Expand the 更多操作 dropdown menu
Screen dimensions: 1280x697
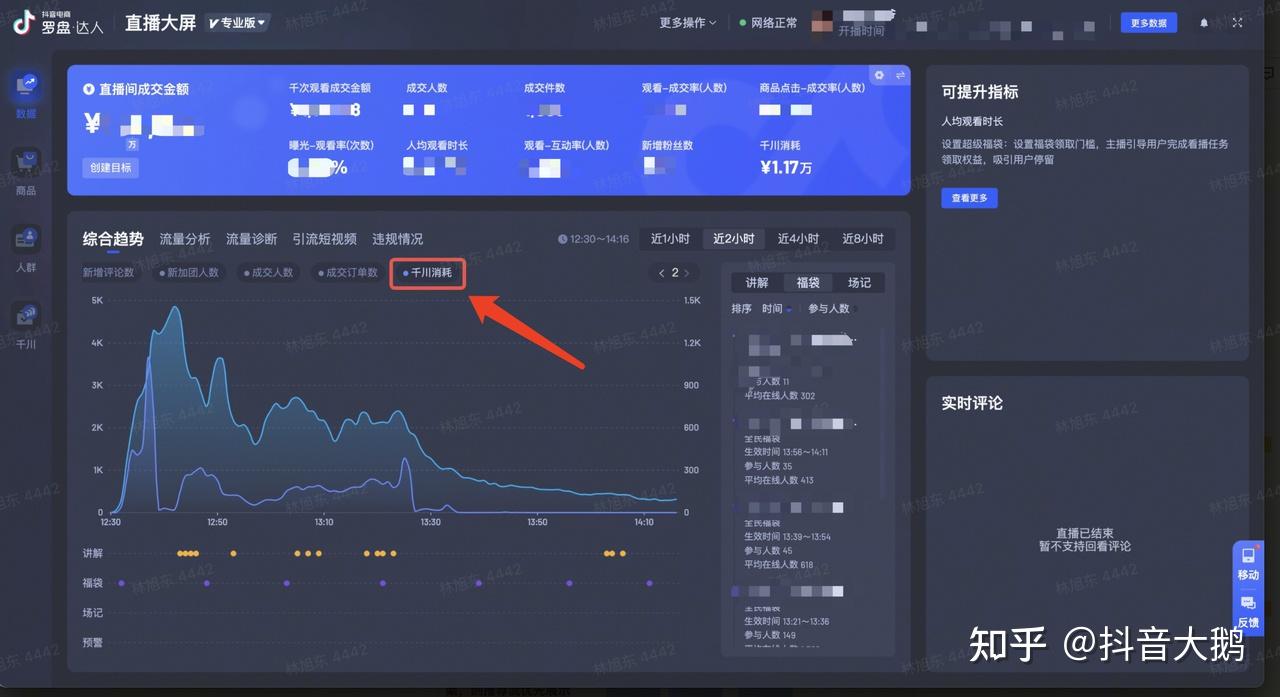(x=687, y=23)
